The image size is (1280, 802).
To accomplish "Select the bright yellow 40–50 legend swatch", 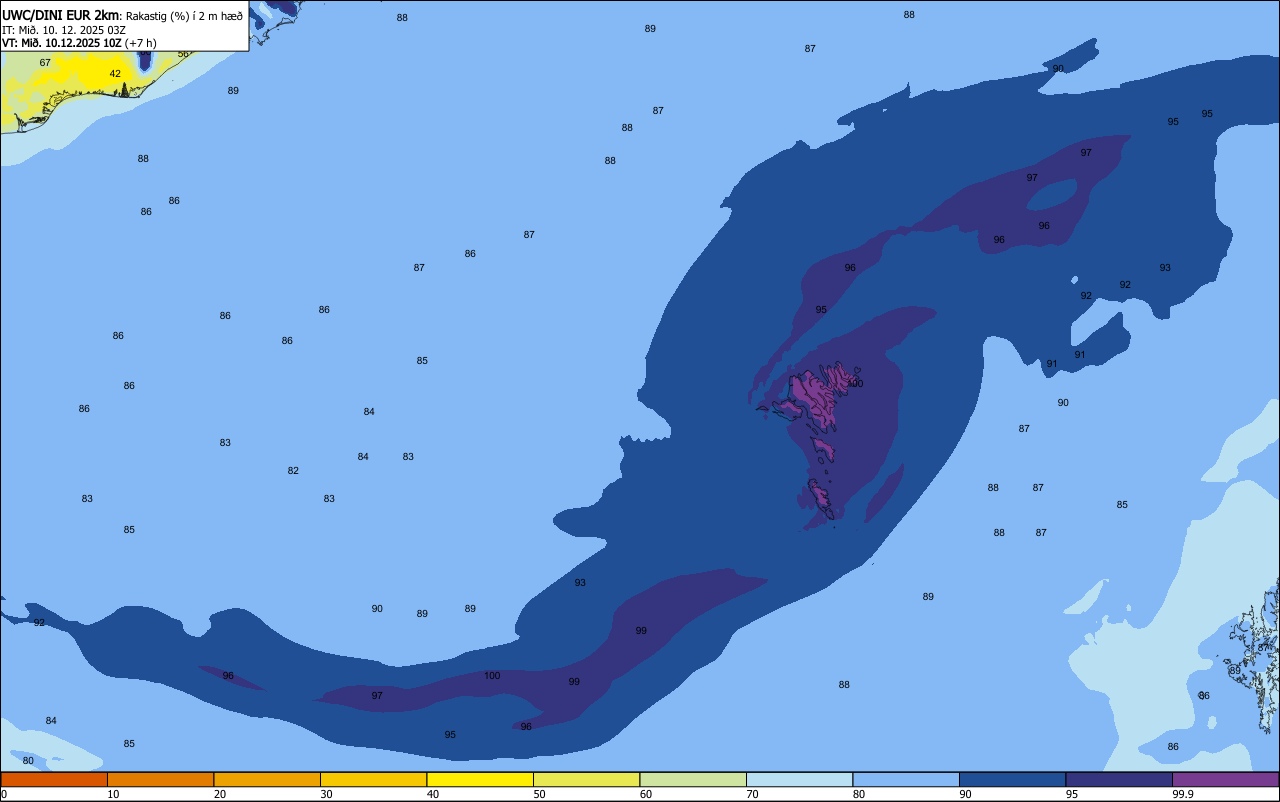I will (x=480, y=779).
